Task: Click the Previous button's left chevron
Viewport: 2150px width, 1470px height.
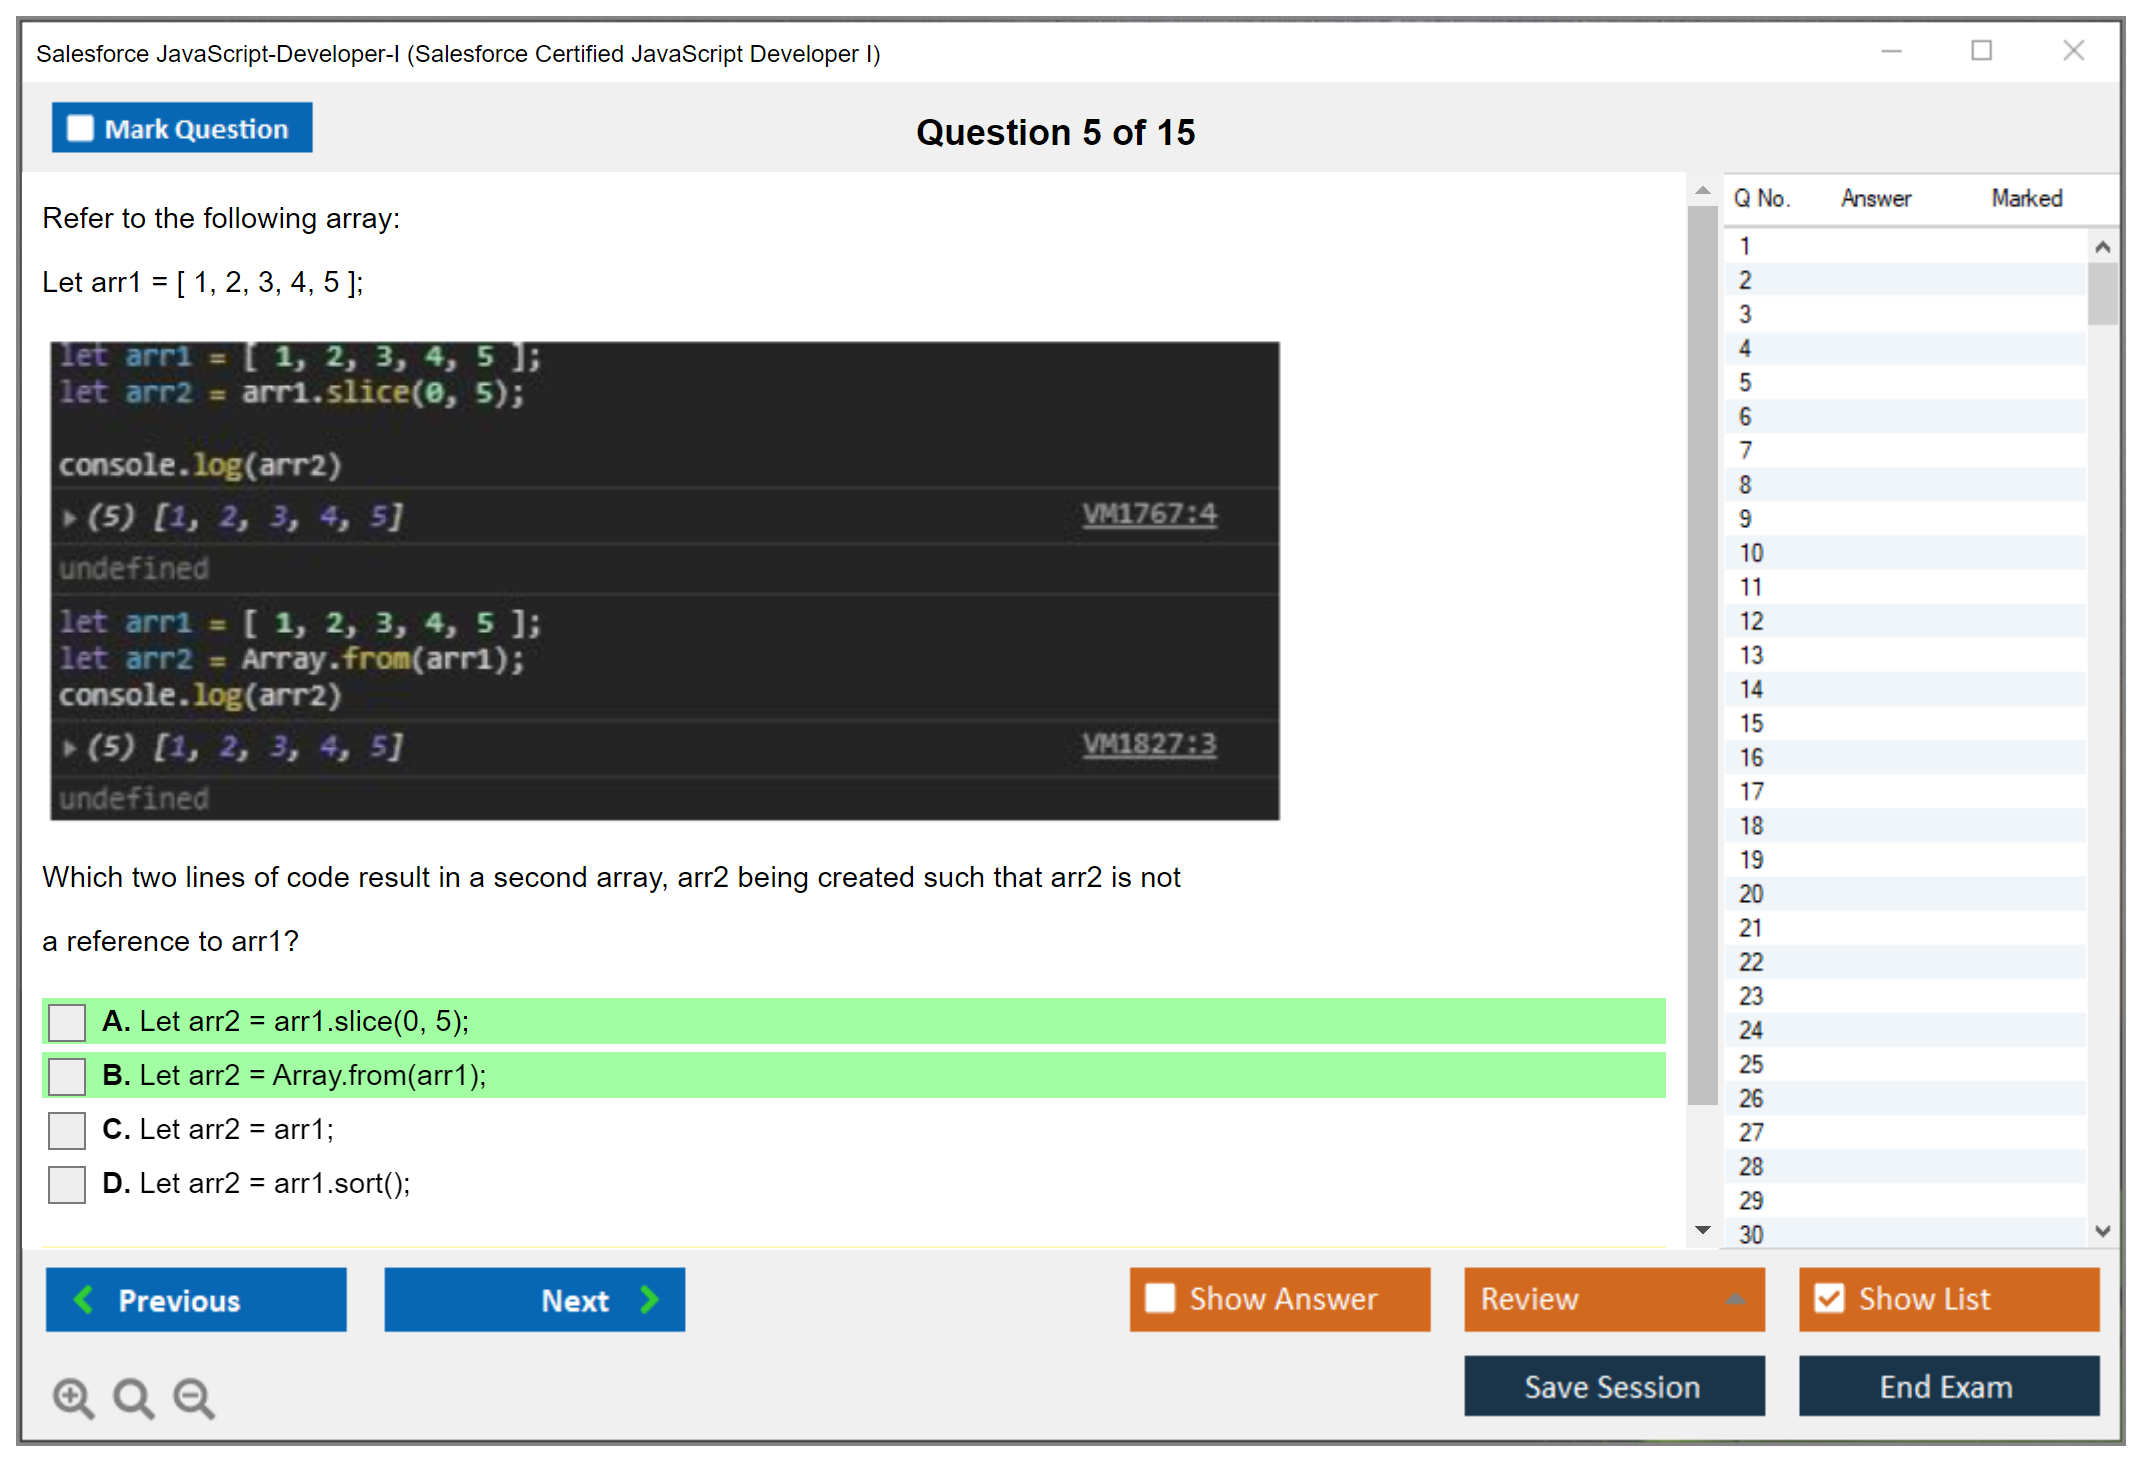Action: (84, 1299)
